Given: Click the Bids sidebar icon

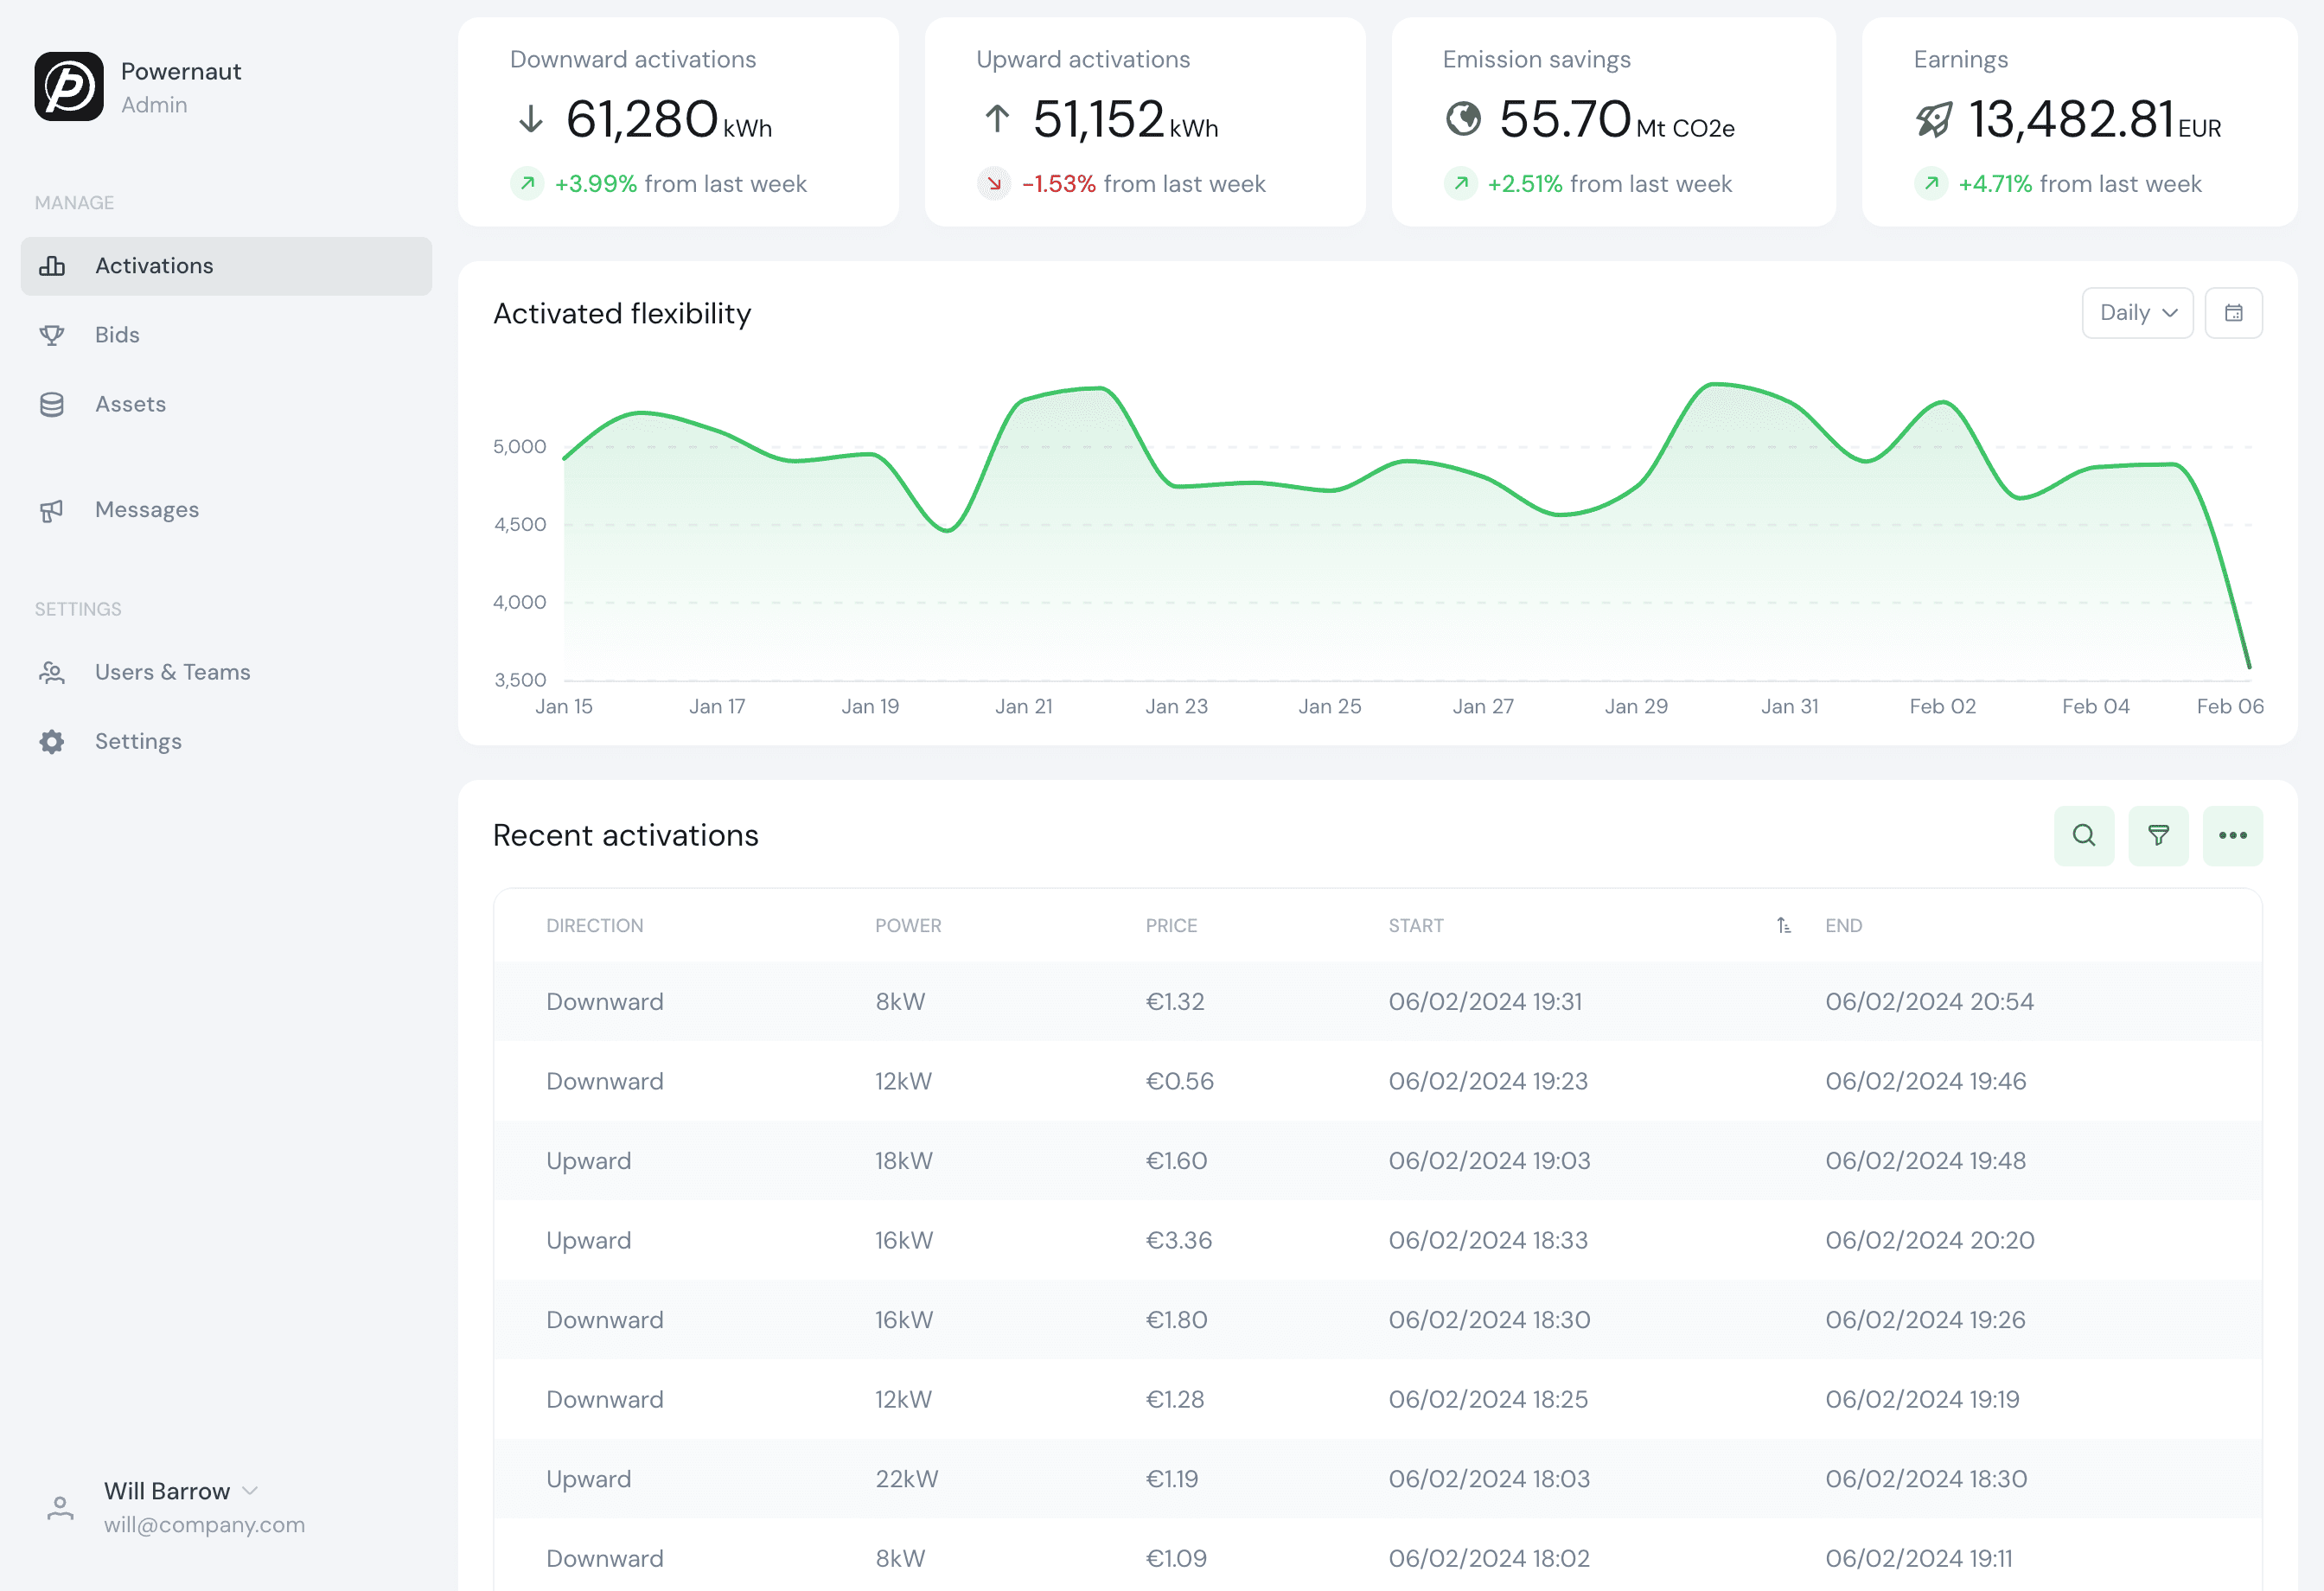Looking at the screenshot, I should coord(51,334).
